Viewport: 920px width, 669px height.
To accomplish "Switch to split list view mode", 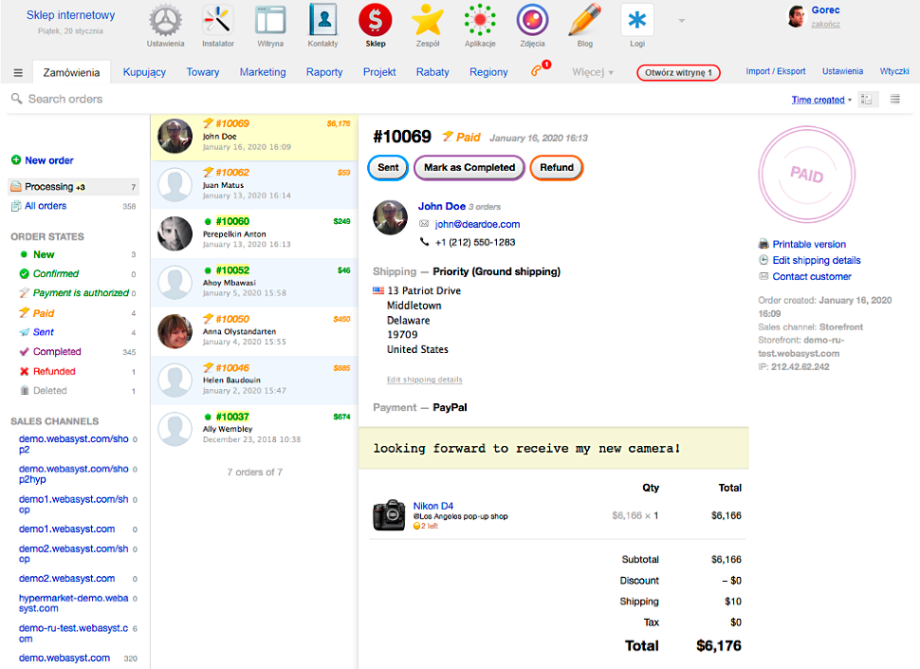I will tap(867, 99).
